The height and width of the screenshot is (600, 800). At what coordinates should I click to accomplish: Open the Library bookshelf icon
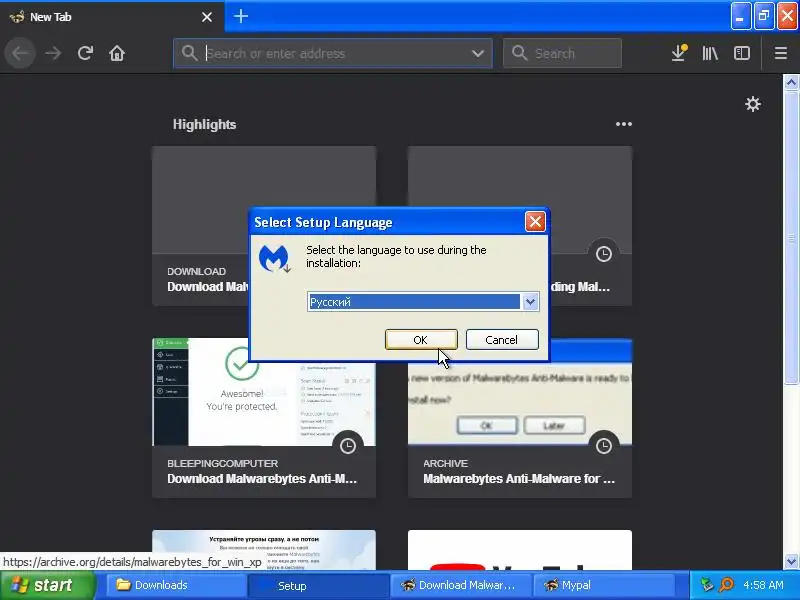pyautogui.click(x=710, y=53)
